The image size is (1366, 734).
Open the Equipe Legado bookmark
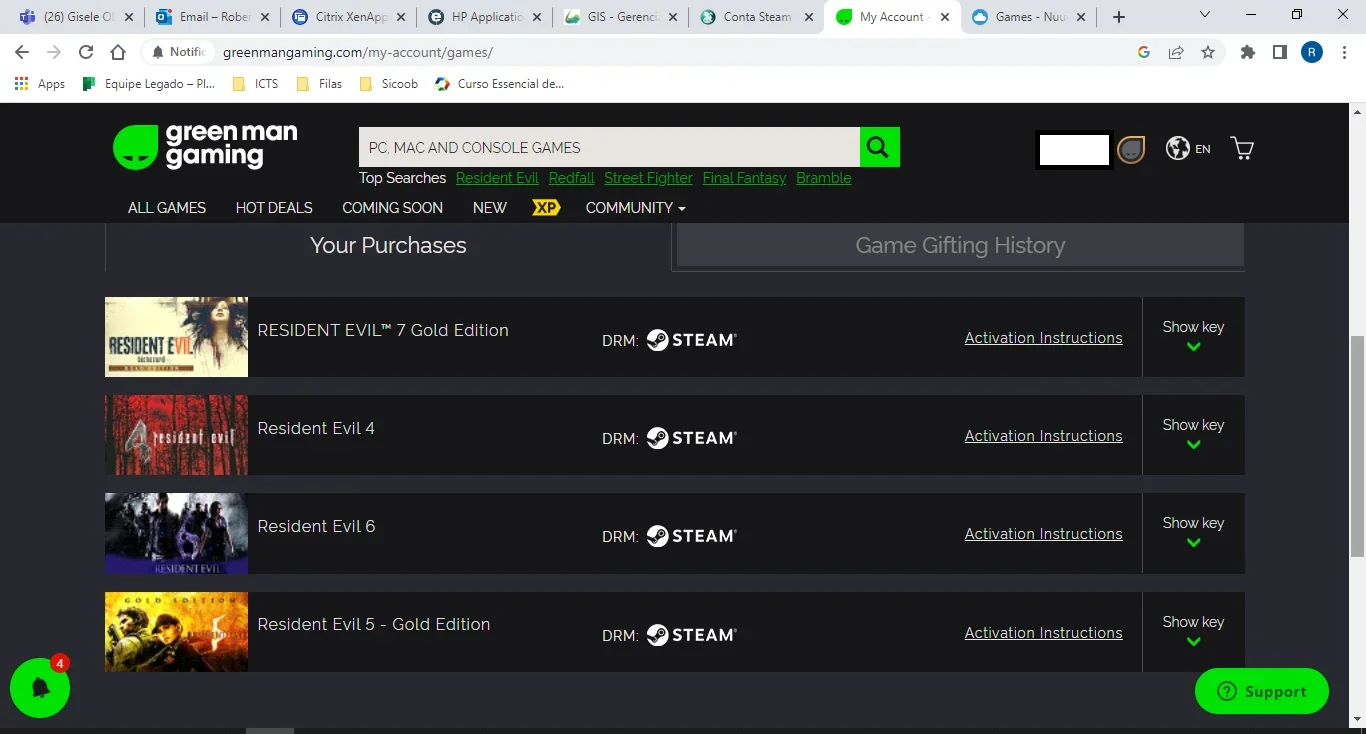coord(149,84)
